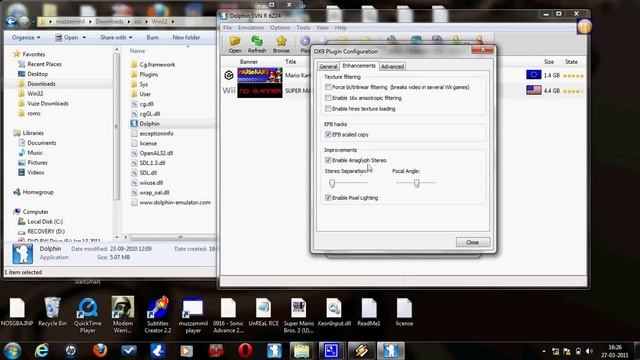Click the Windows Explorer taskbar button
This screenshot has width=640, height=360.
[301, 351]
